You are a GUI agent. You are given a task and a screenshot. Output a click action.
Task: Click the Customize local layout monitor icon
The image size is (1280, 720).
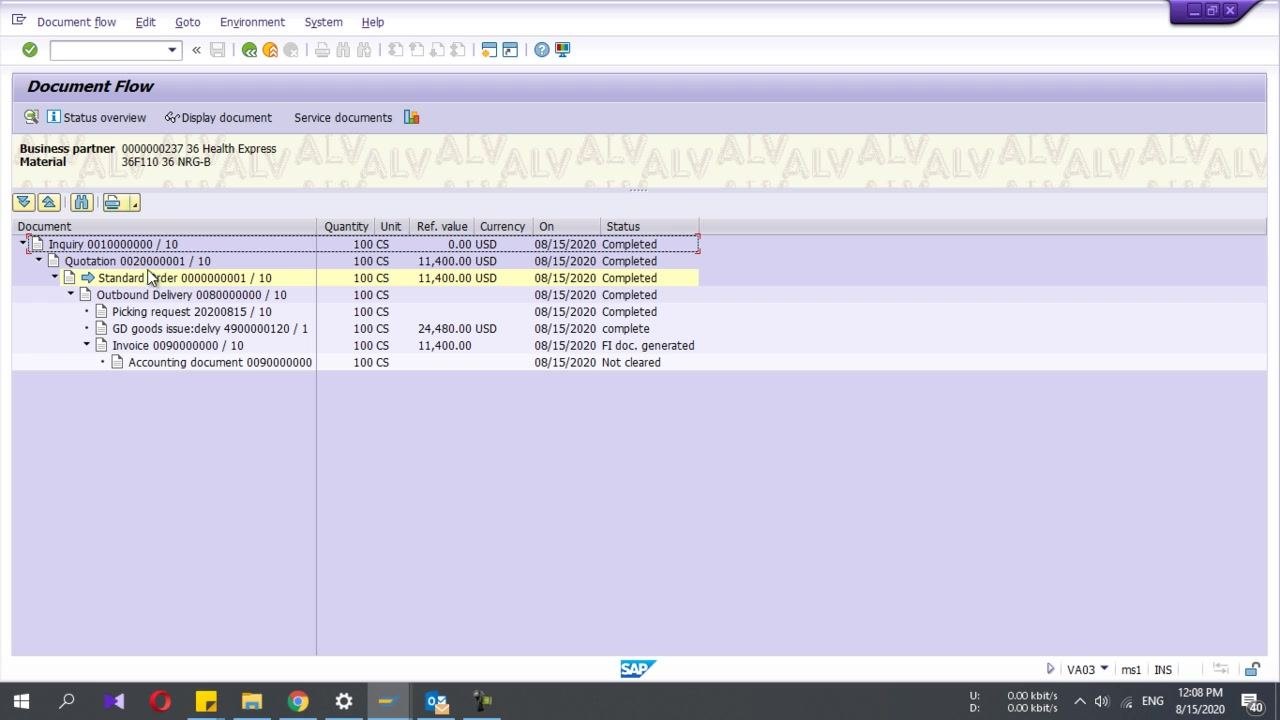click(x=563, y=50)
